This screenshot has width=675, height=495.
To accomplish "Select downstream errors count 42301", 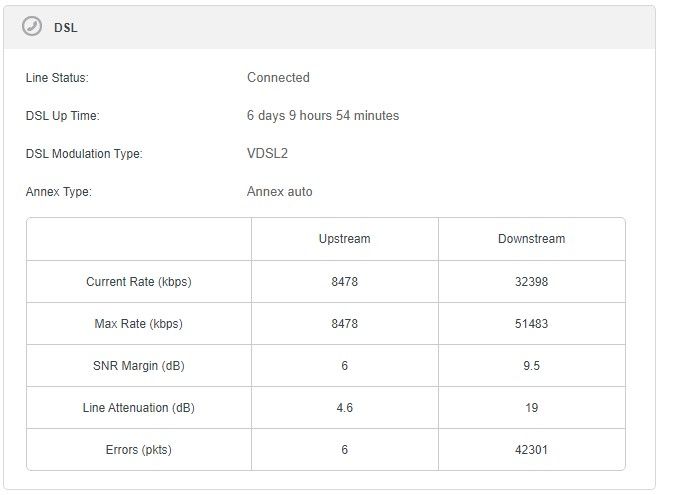I will coord(531,450).
